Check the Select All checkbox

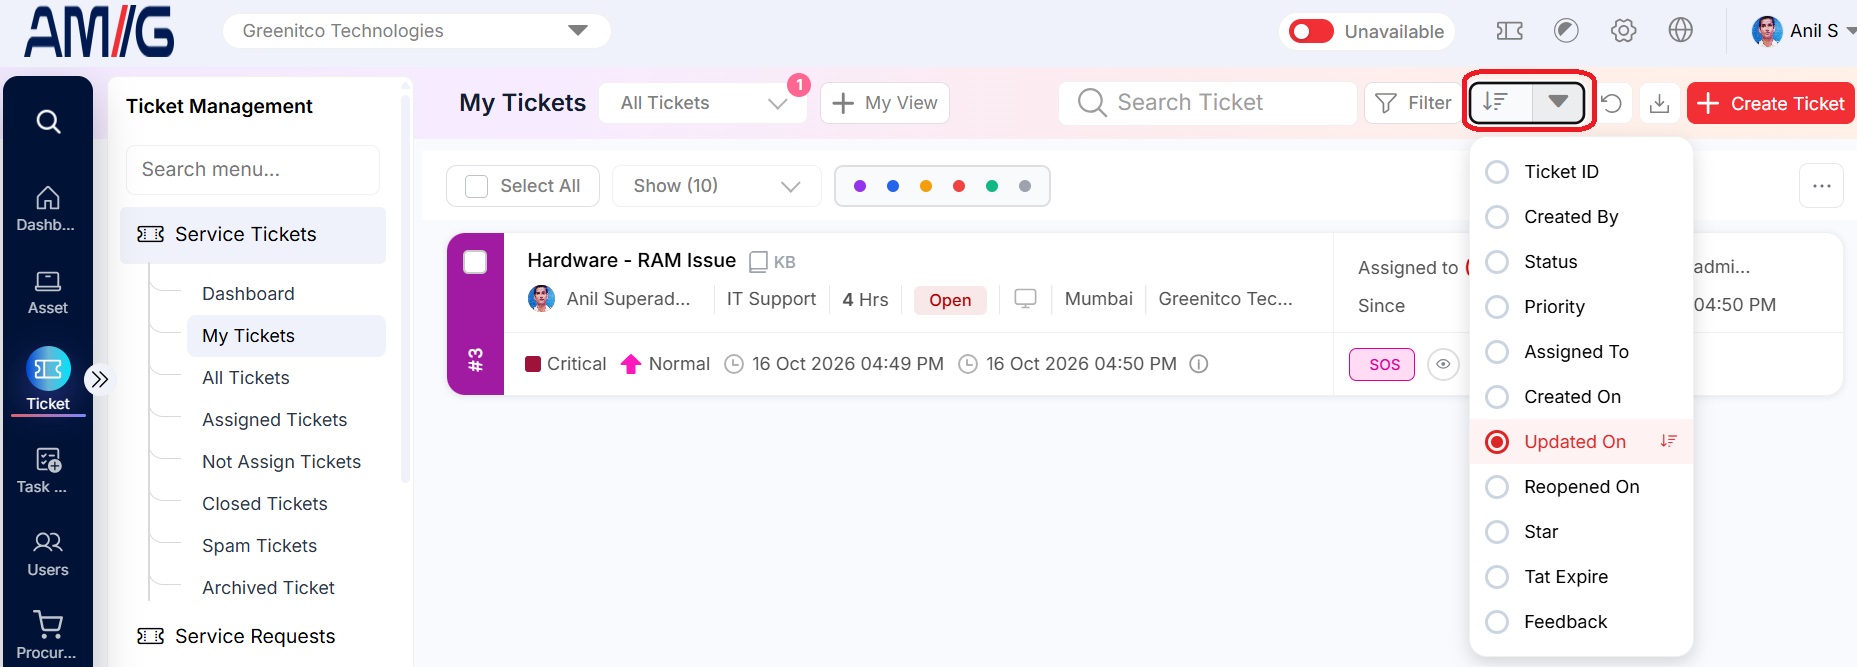pos(477,186)
